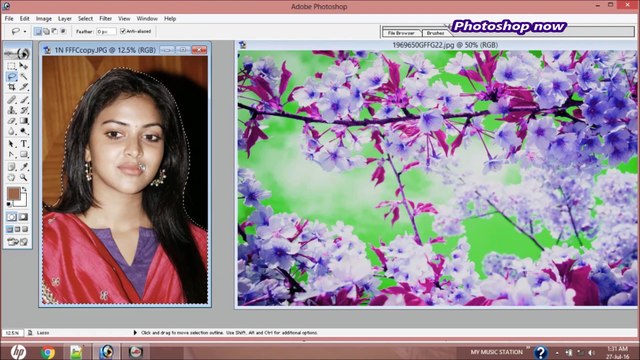The height and width of the screenshot is (360, 640).
Task: Select the Crop tool
Action: coord(11,87)
